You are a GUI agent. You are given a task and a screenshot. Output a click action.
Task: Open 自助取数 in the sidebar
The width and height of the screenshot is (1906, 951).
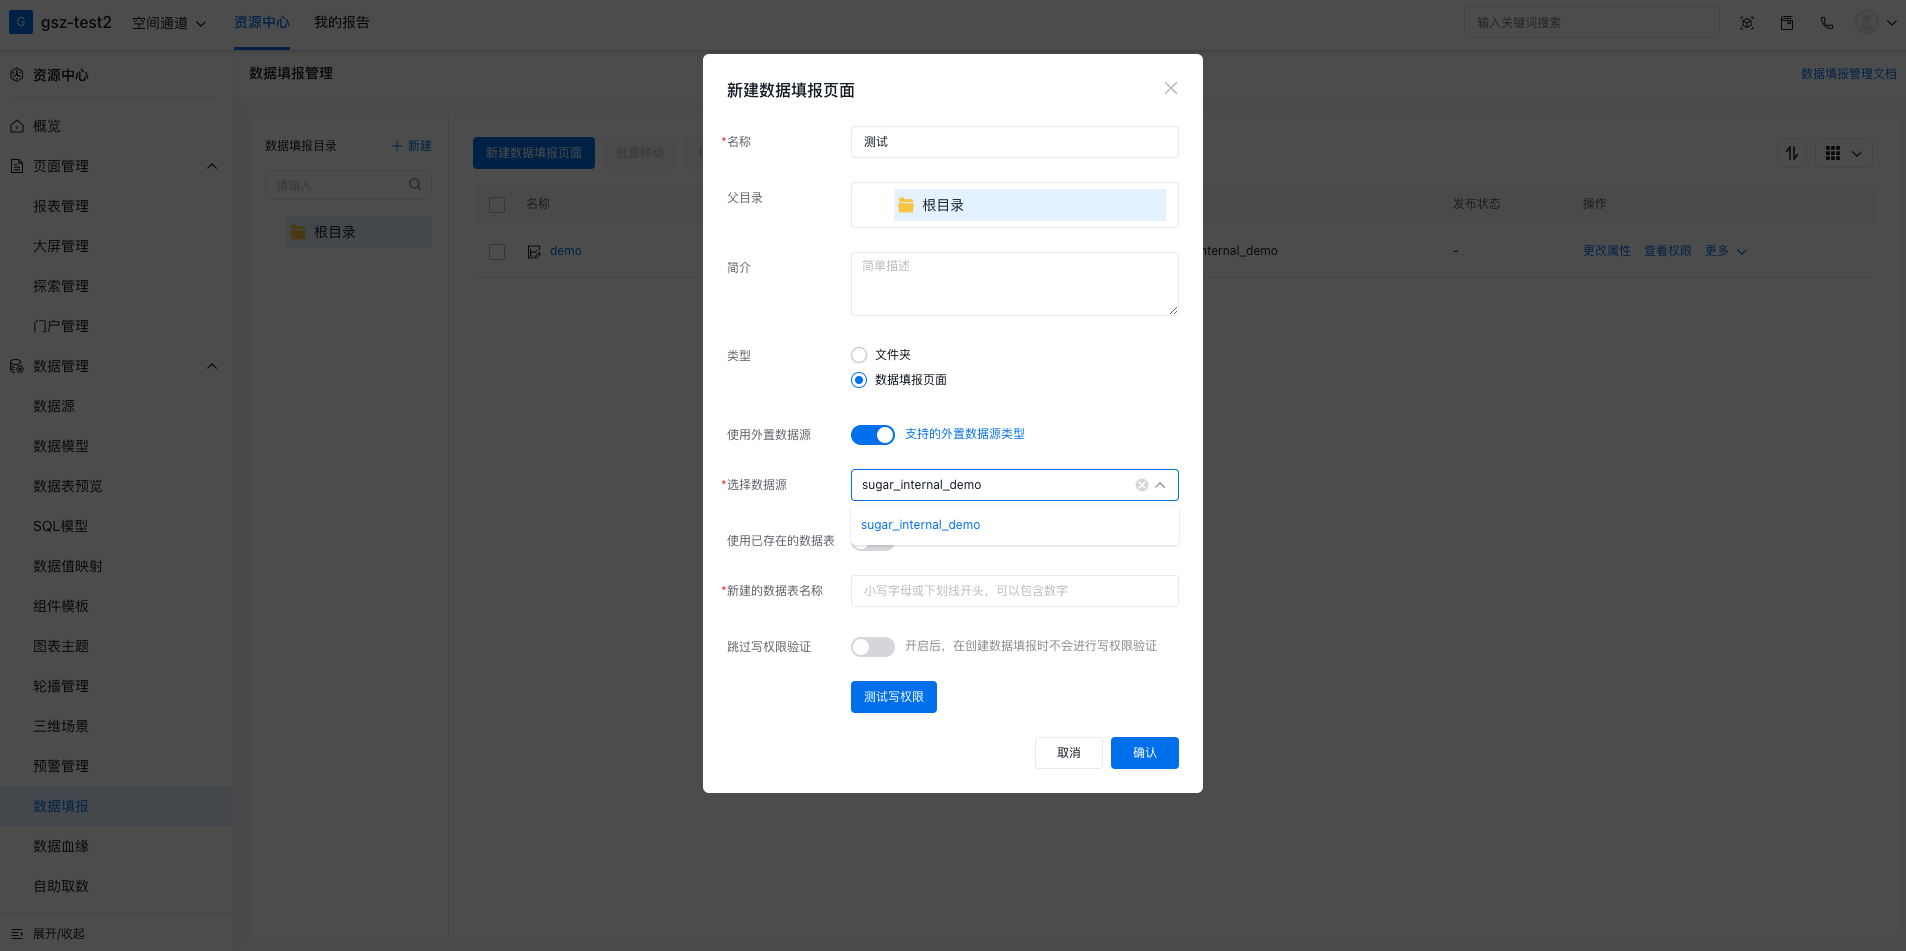coord(61,886)
